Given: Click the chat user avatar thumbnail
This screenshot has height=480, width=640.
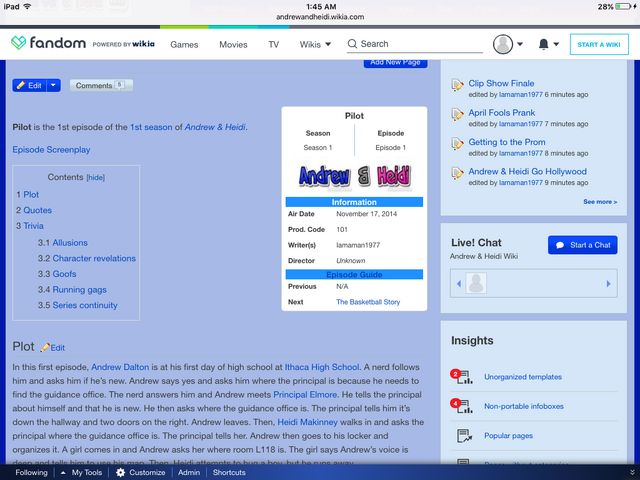Looking at the screenshot, I should coord(476,283).
